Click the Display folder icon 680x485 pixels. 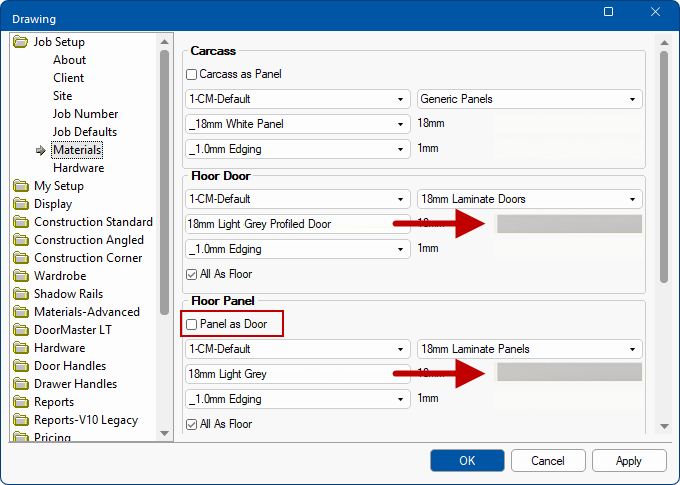(21, 204)
